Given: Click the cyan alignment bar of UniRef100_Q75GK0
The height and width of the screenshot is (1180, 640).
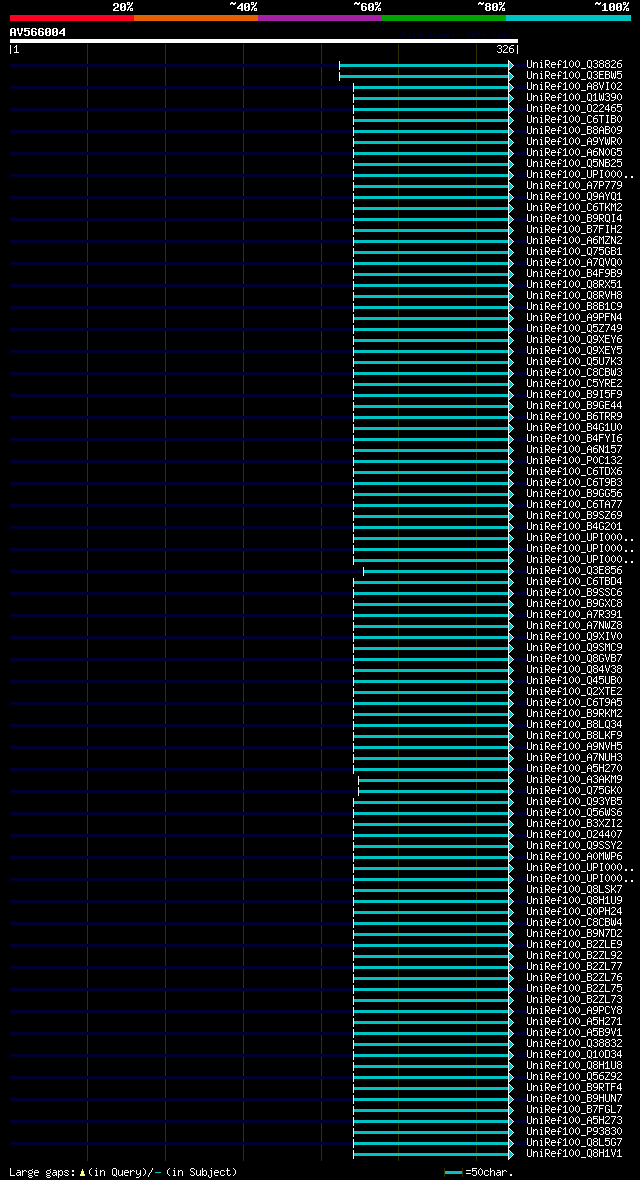Looking at the screenshot, I should [436, 791].
